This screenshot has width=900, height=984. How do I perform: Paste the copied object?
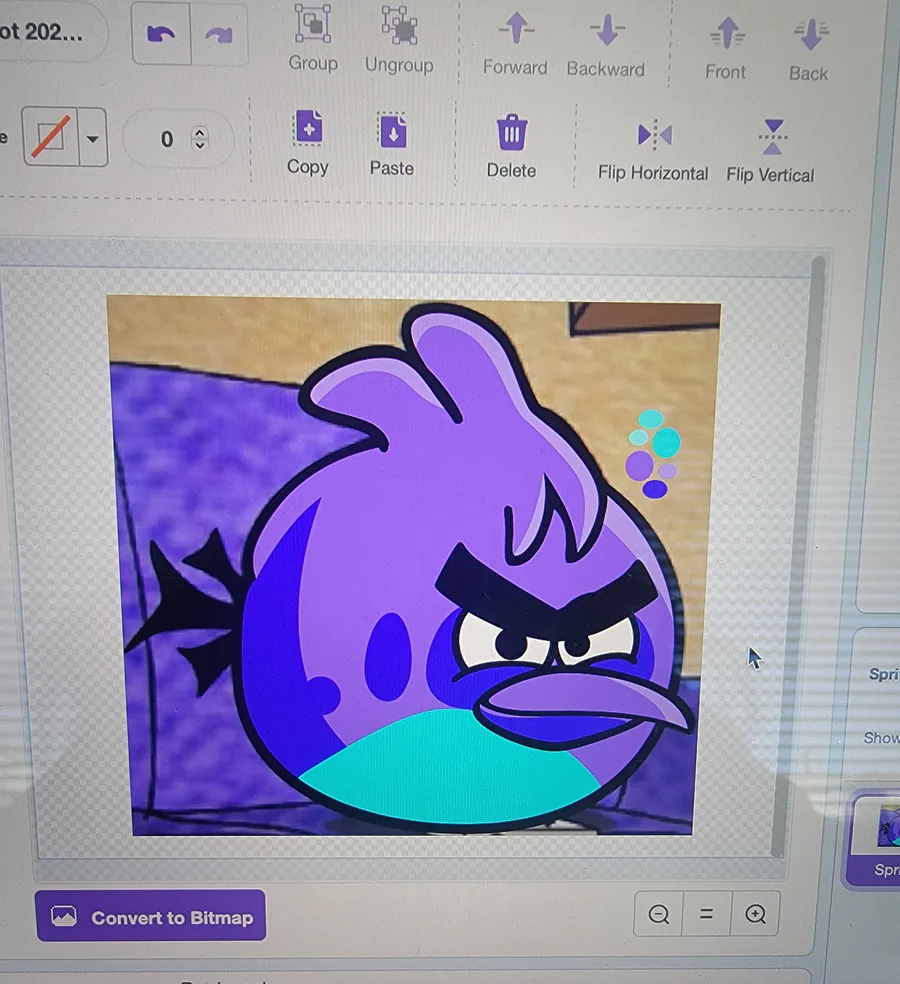[x=392, y=144]
